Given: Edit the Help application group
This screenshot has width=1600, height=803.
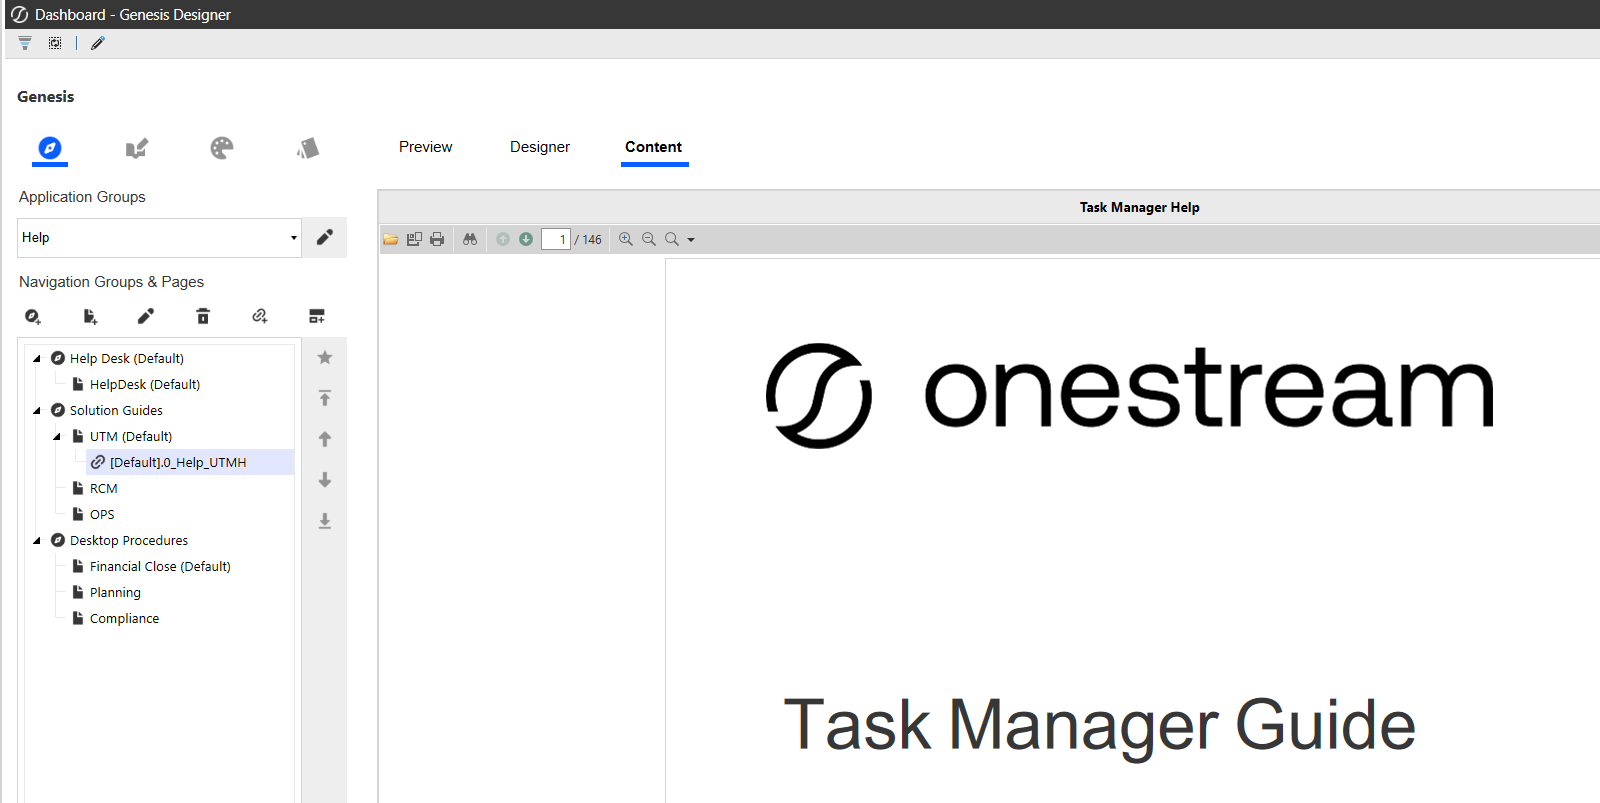Looking at the screenshot, I should (x=325, y=238).
